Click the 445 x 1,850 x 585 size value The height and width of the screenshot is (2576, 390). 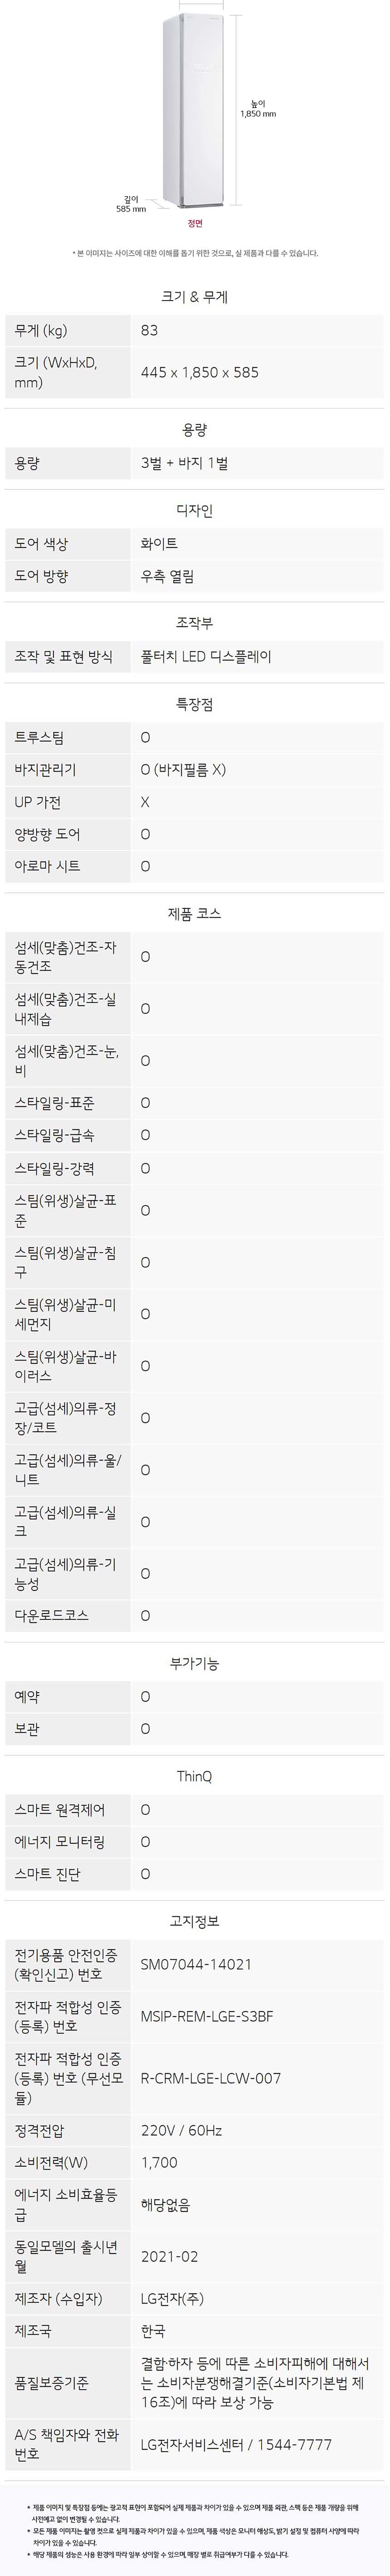point(200,372)
